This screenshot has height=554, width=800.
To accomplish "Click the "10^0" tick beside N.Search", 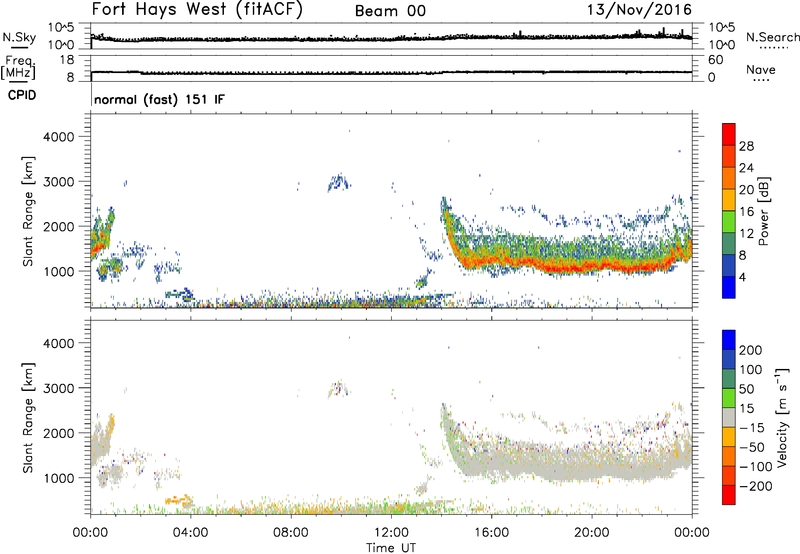I will [721, 45].
